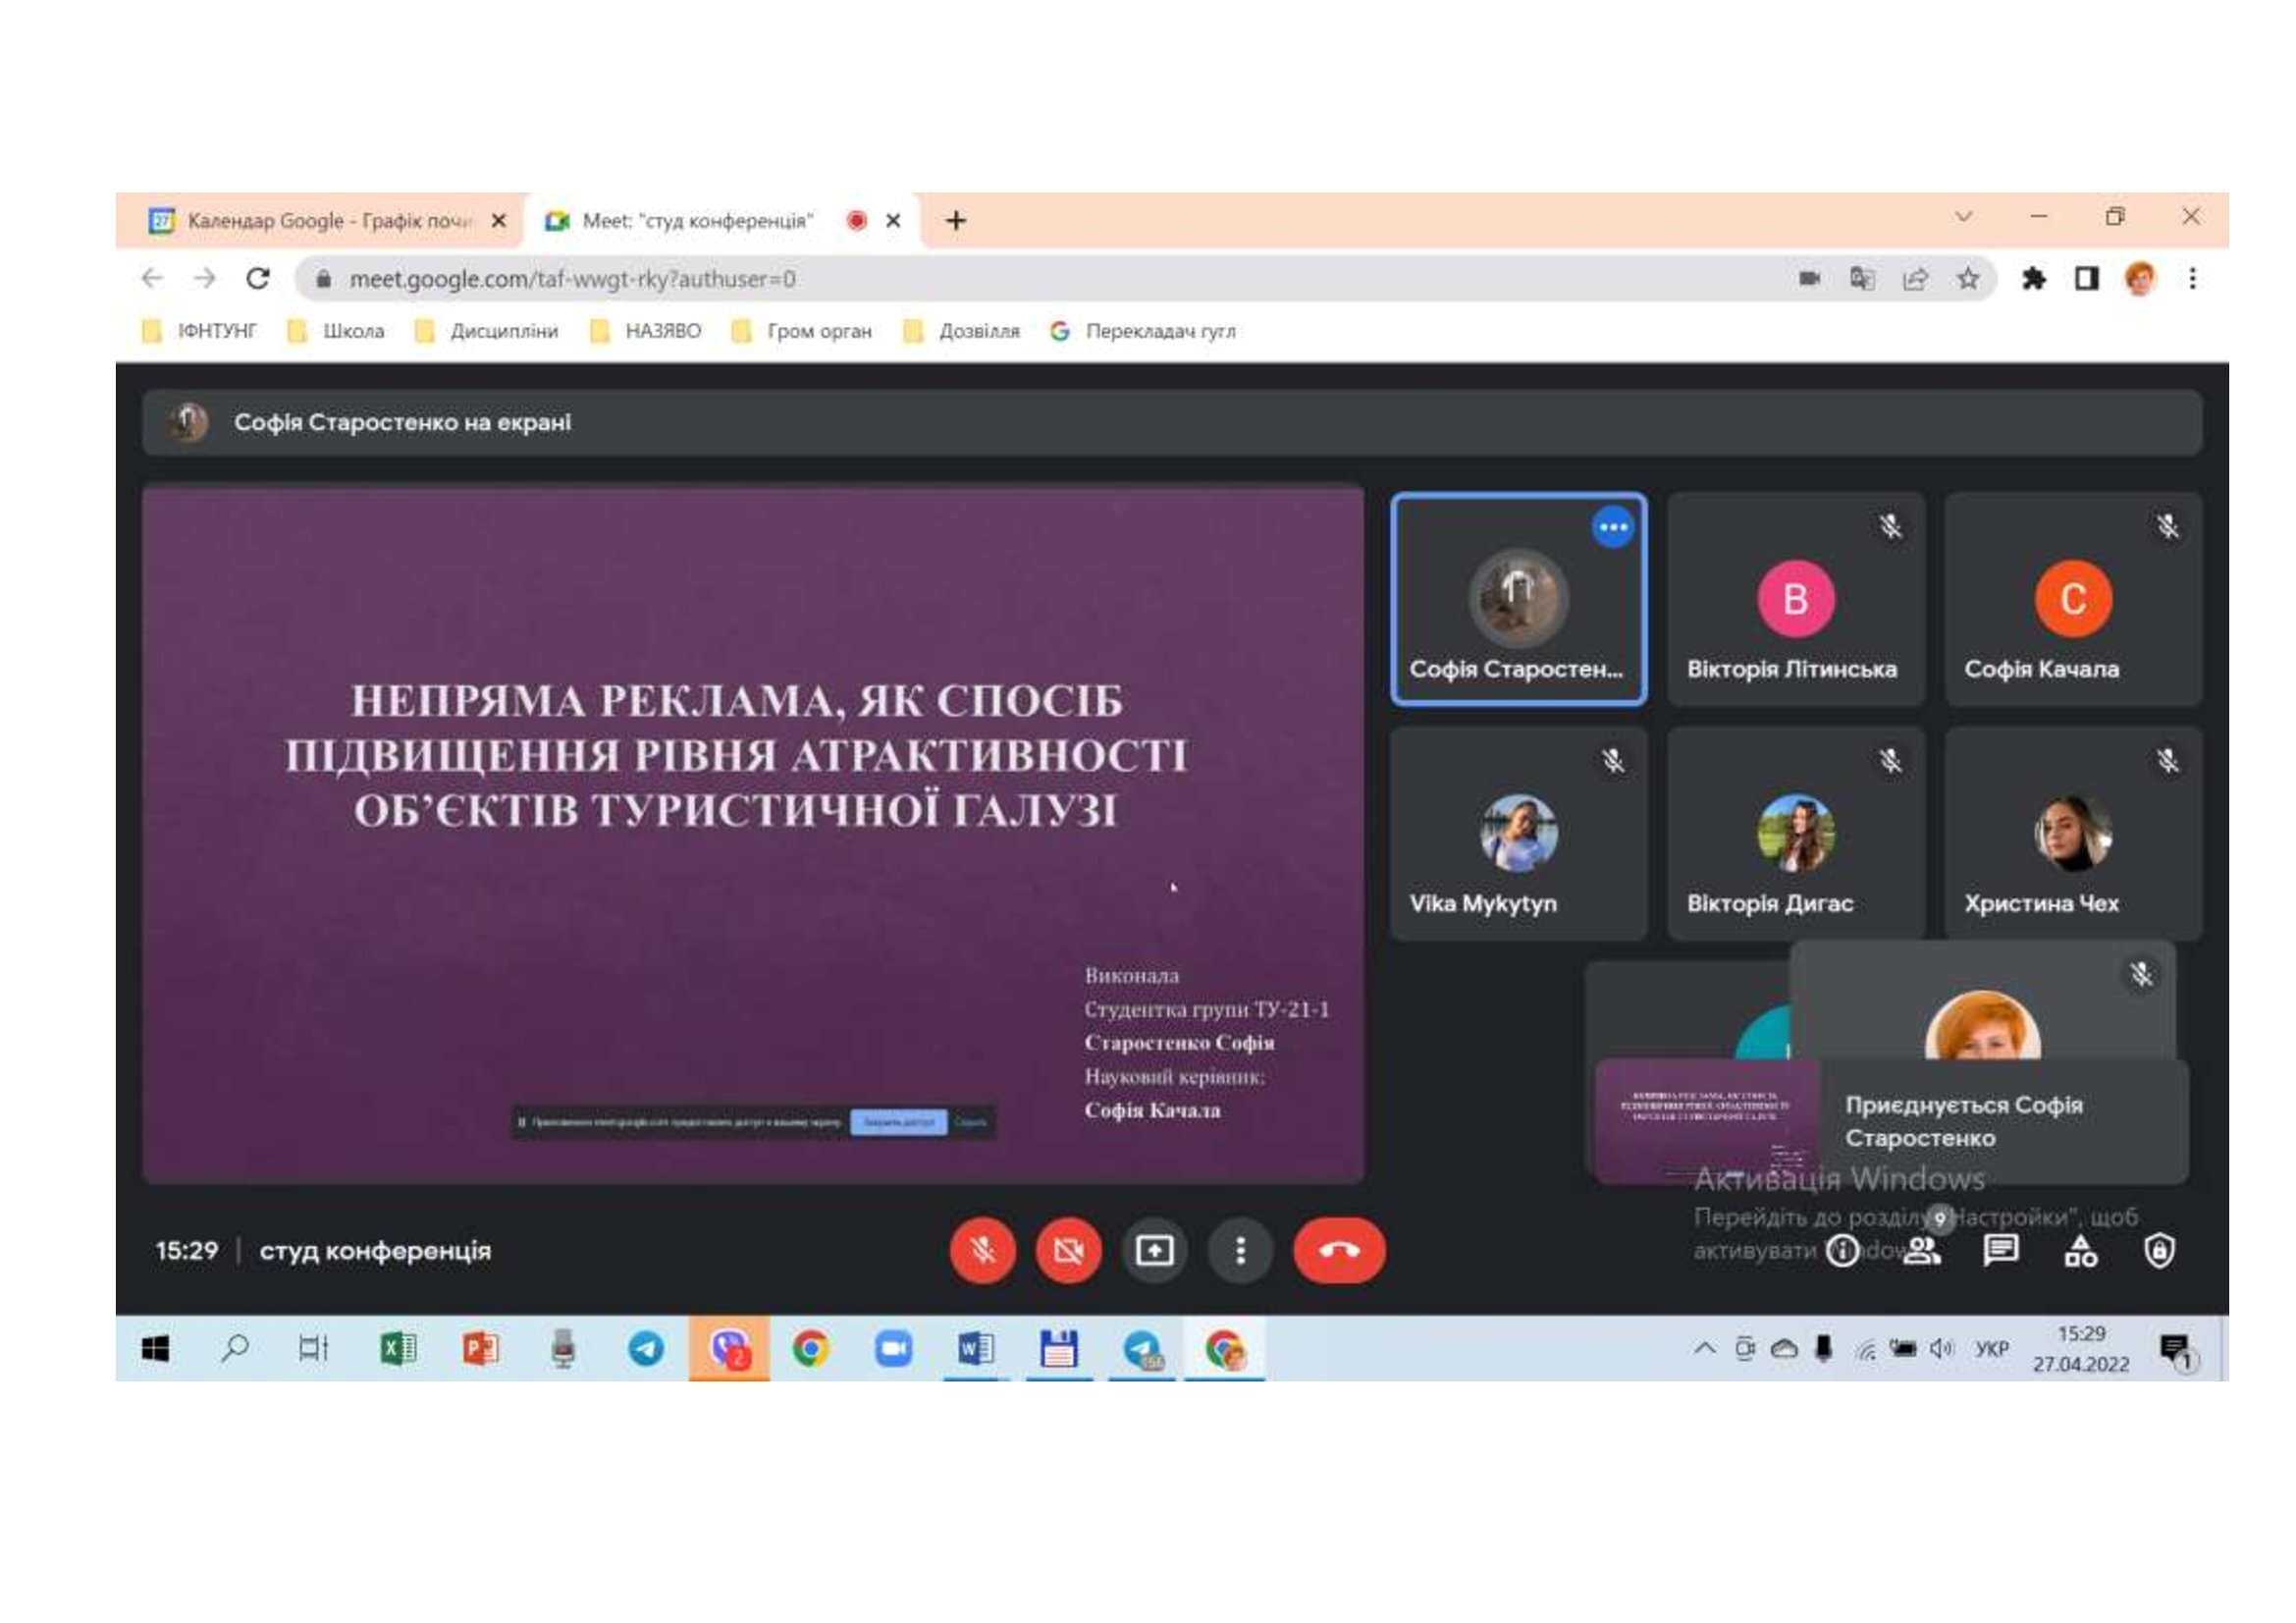Open in-call chat messages panel
This screenshot has height=1623, width=2296.
(x=2000, y=1250)
